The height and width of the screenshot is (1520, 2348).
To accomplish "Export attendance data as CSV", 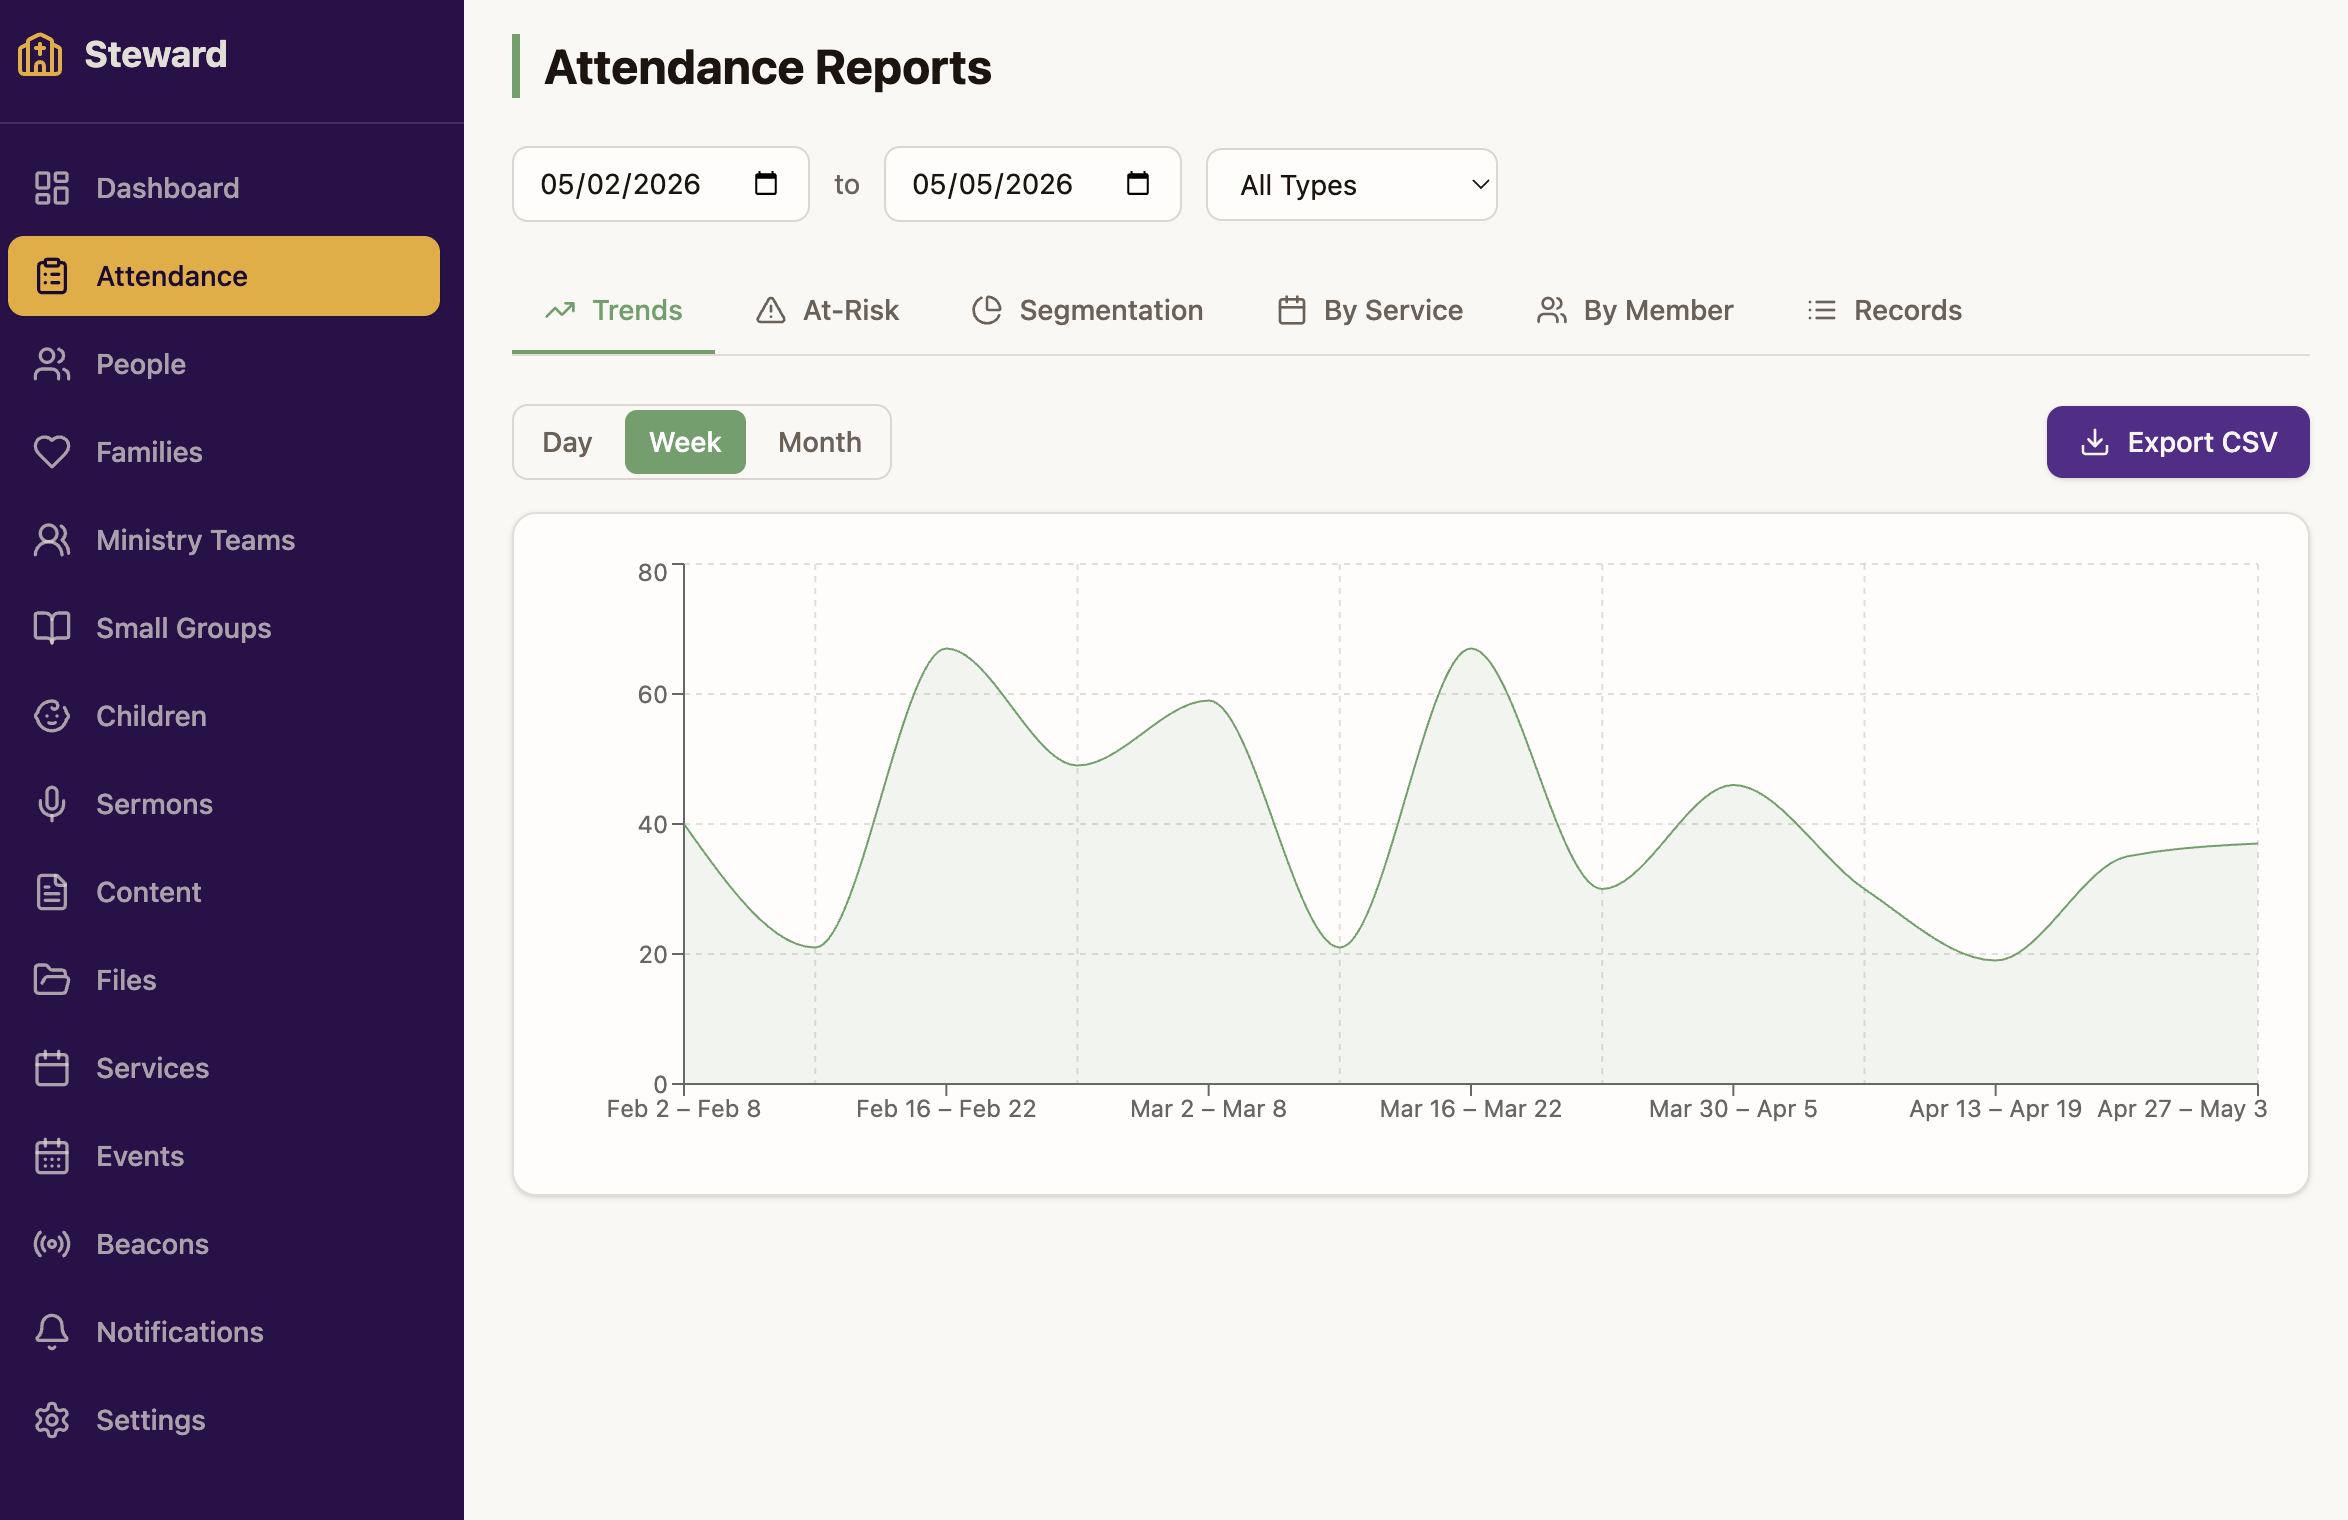I will (x=2178, y=442).
